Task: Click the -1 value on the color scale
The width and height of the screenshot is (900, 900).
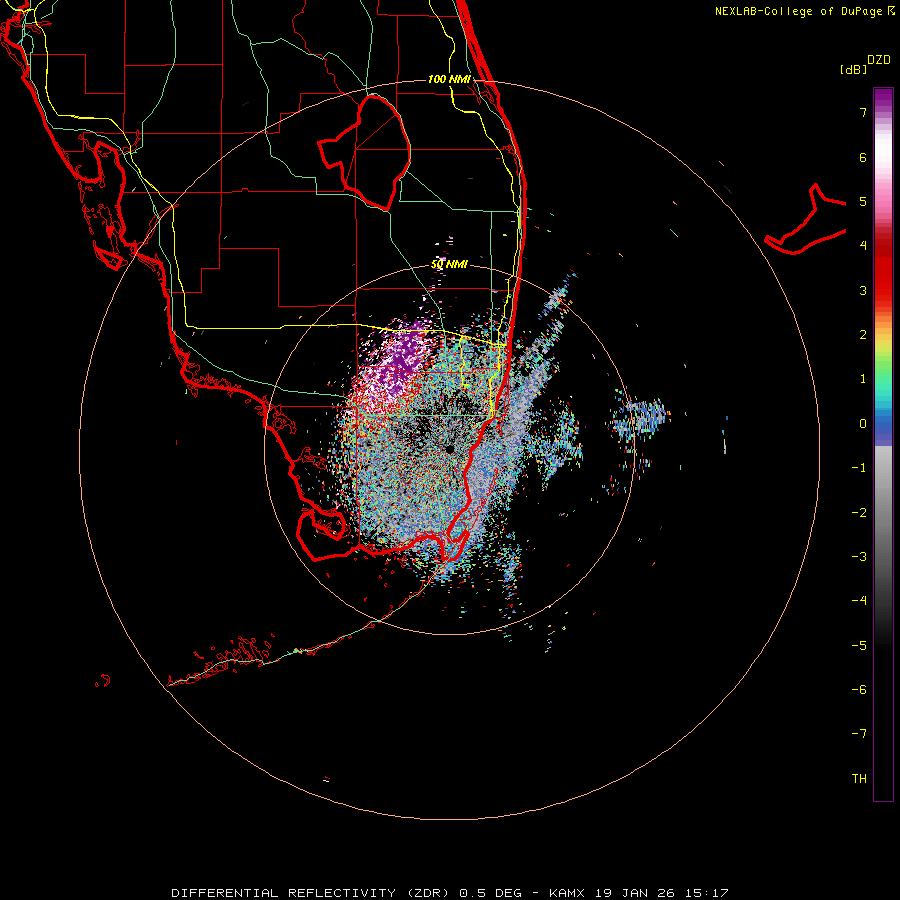Action: tap(859, 468)
